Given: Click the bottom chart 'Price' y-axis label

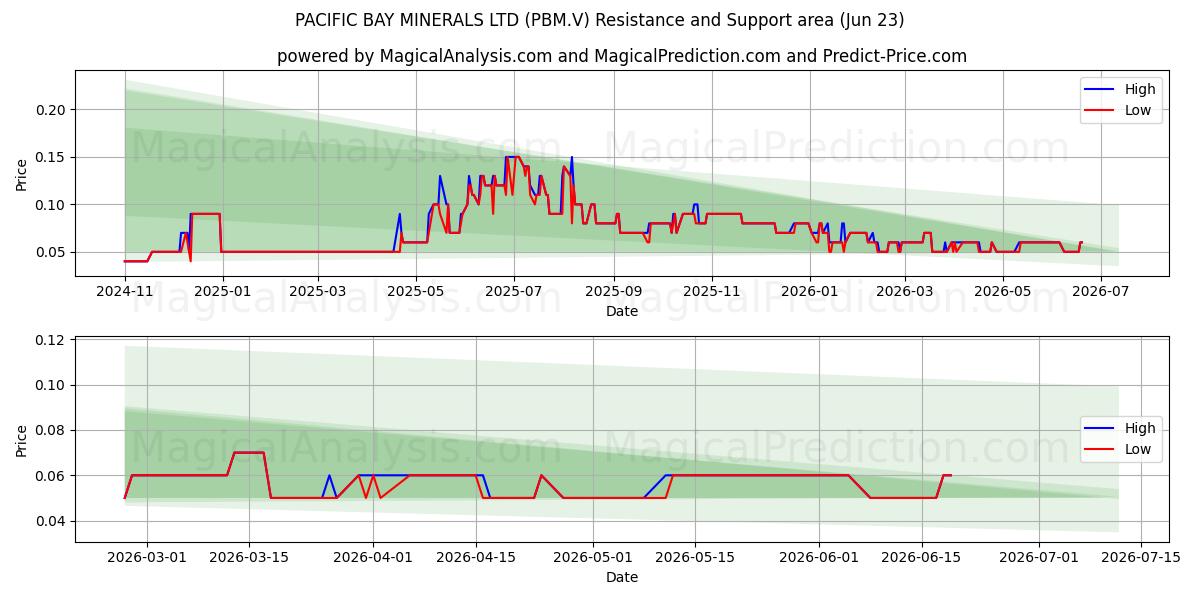Looking at the screenshot, I should pos(22,439).
